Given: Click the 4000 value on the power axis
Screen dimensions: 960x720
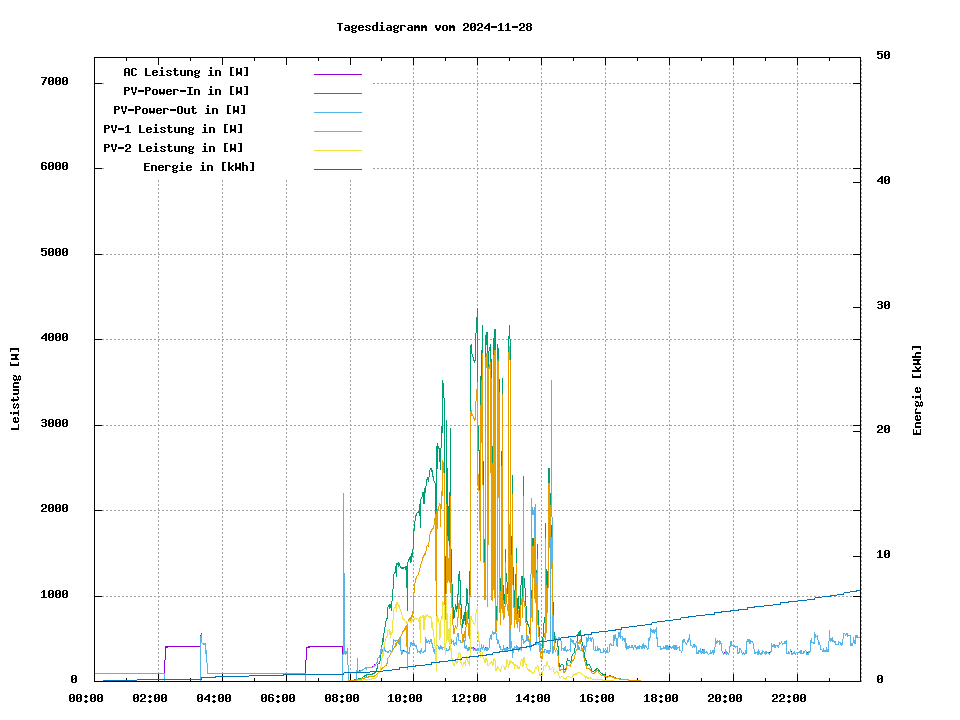Looking at the screenshot, I should point(53,338).
